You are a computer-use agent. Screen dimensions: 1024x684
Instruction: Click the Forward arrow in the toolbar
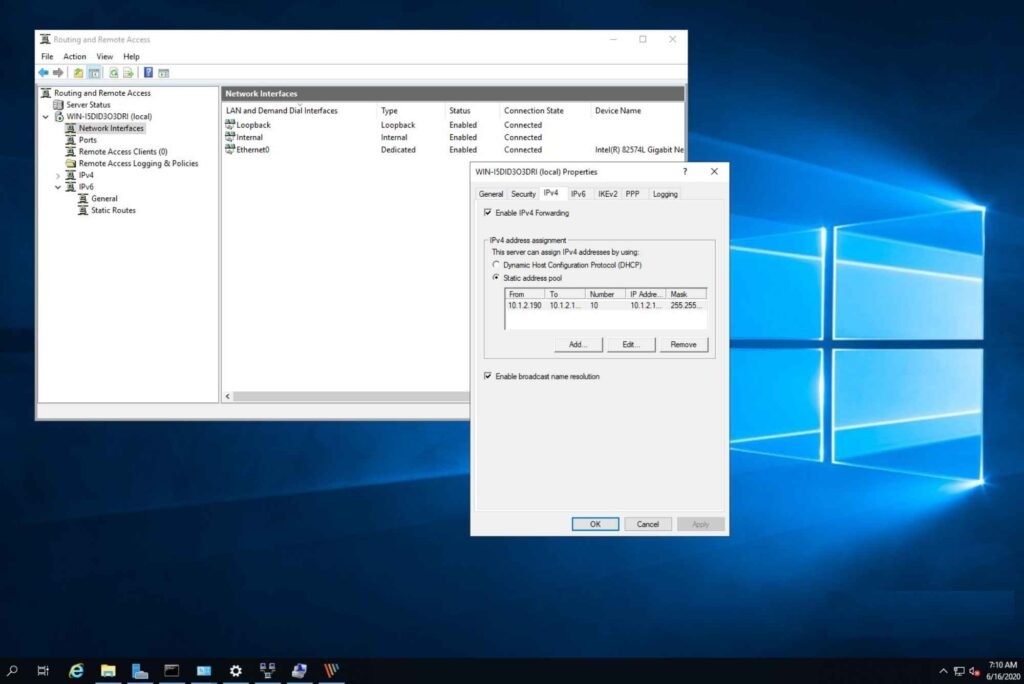click(58, 73)
